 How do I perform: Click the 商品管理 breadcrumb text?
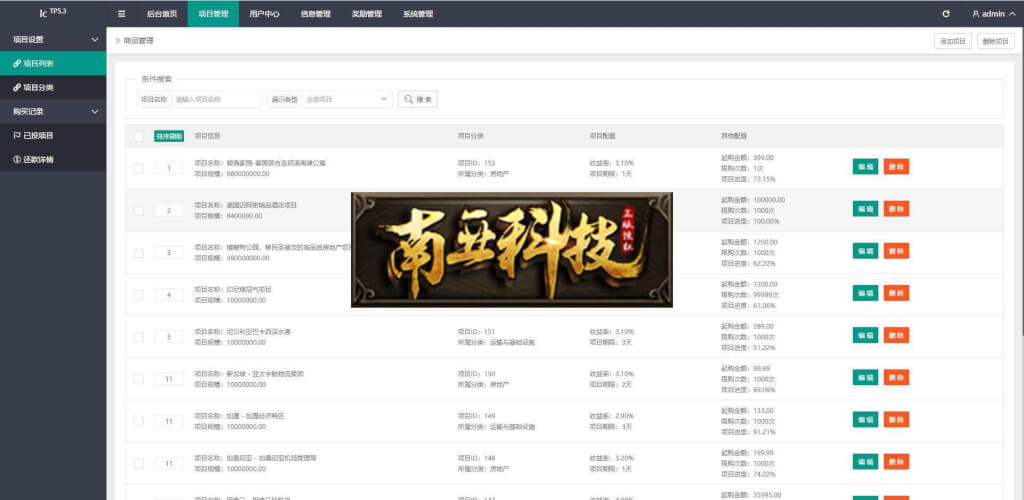138,40
